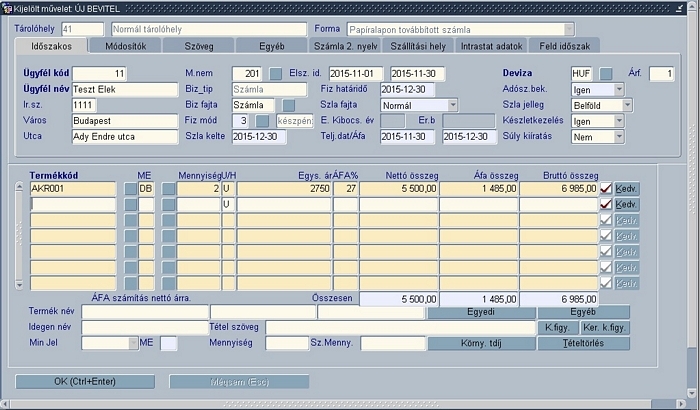
Task: Click the Utca field Ady Endre utca
Action: (125, 137)
